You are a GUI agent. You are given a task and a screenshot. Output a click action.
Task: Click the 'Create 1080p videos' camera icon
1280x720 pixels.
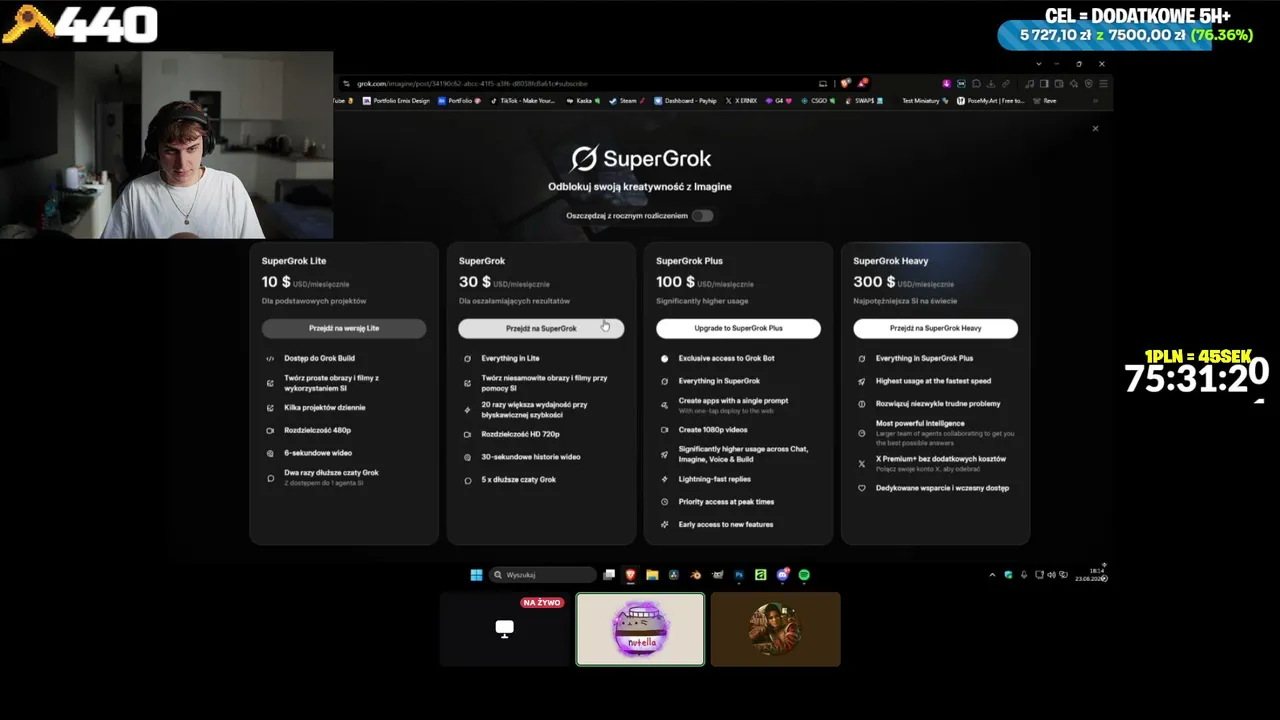pos(664,430)
